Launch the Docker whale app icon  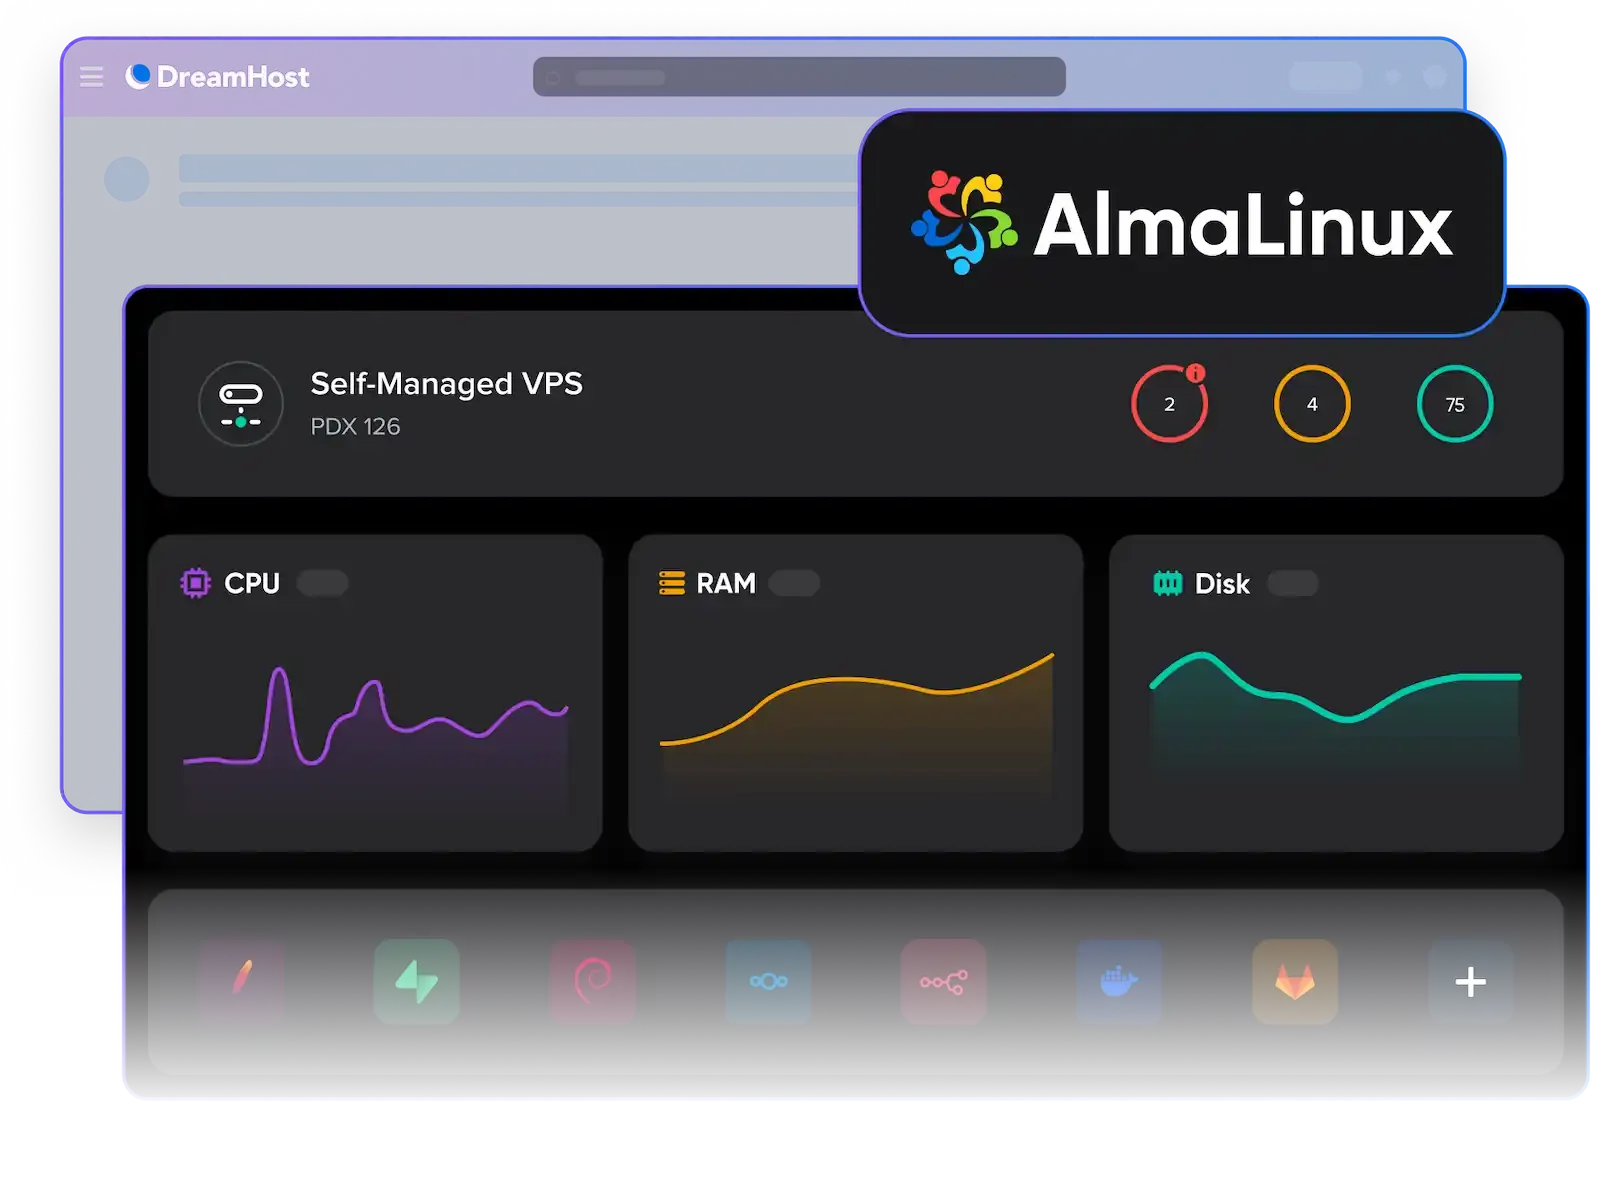[1119, 981]
